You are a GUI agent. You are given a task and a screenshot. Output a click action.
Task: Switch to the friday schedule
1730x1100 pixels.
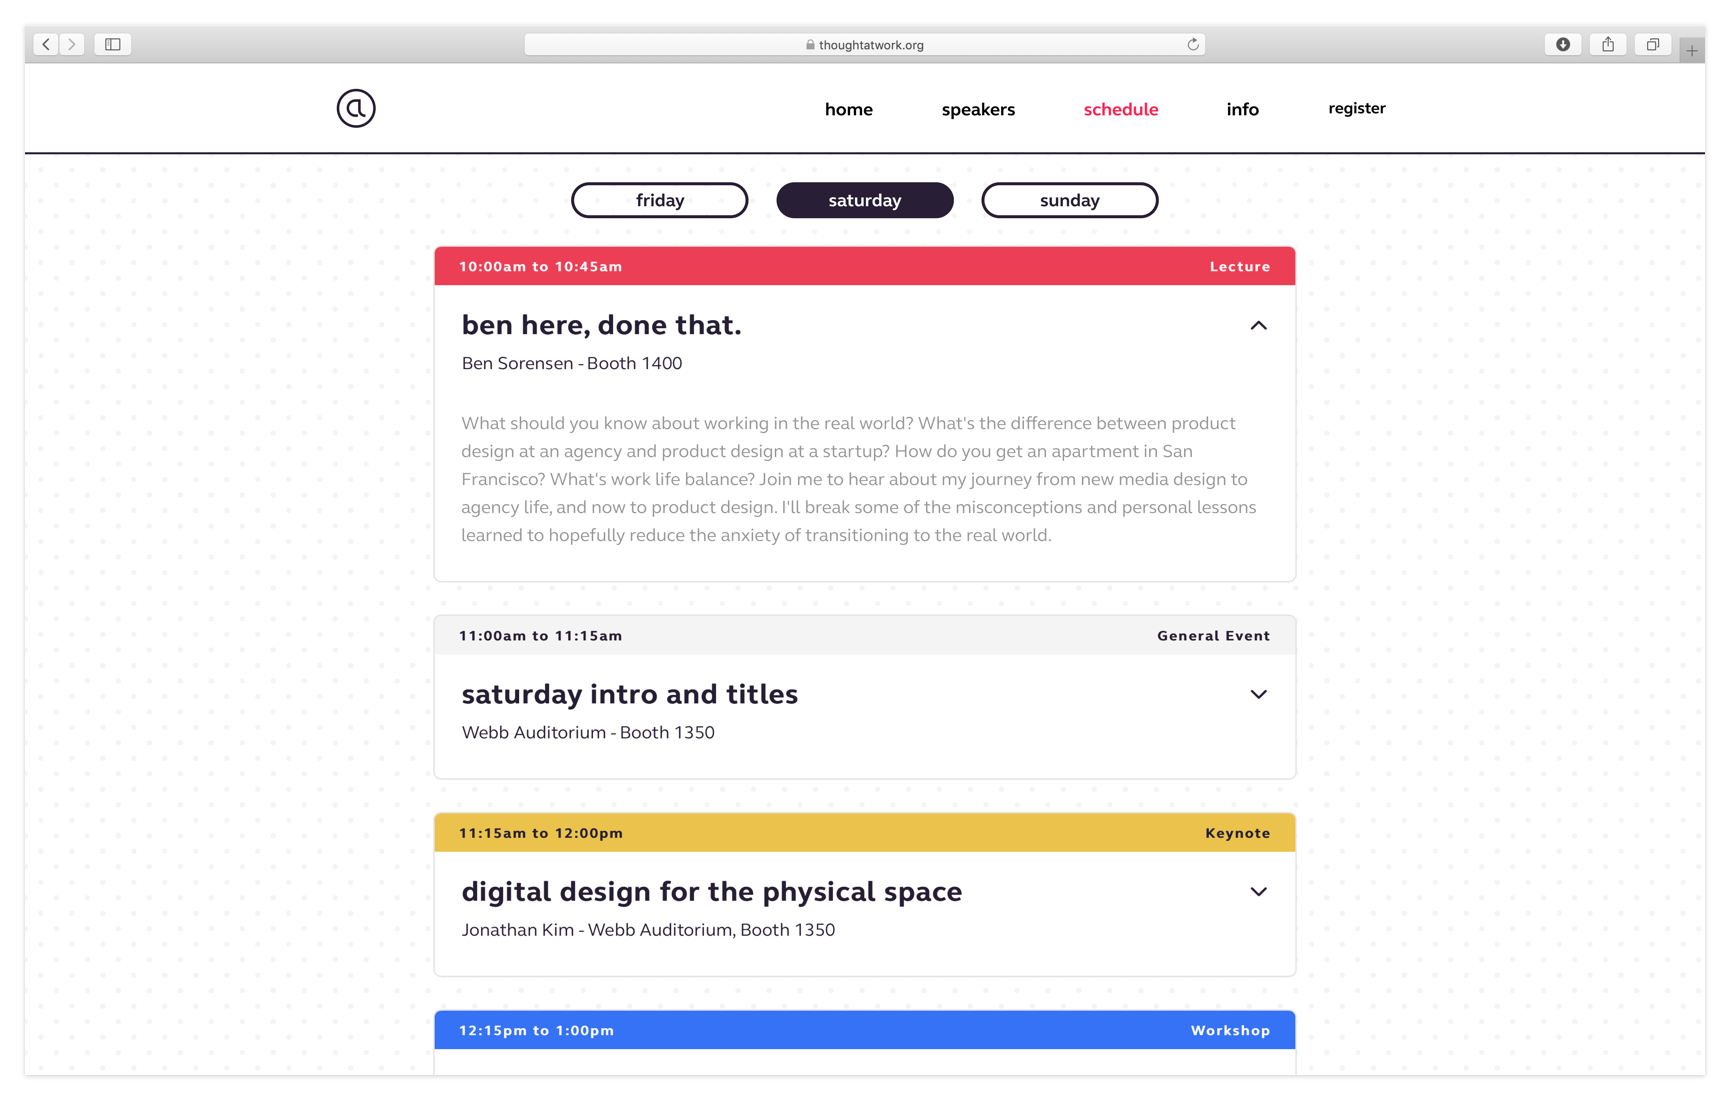pyautogui.click(x=660, y=200)
